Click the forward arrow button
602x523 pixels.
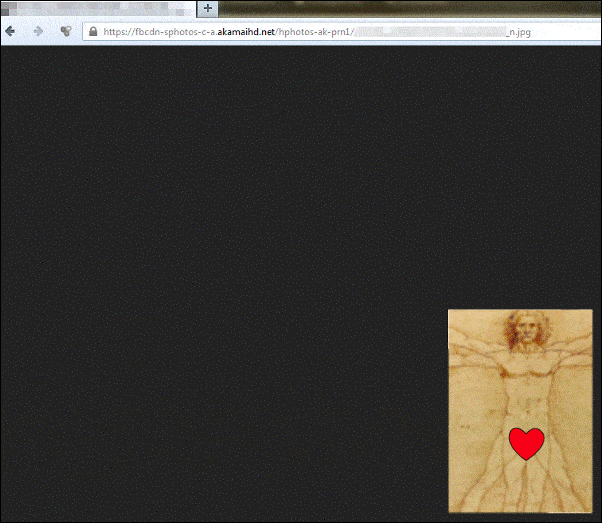click(x=38, y=31)
